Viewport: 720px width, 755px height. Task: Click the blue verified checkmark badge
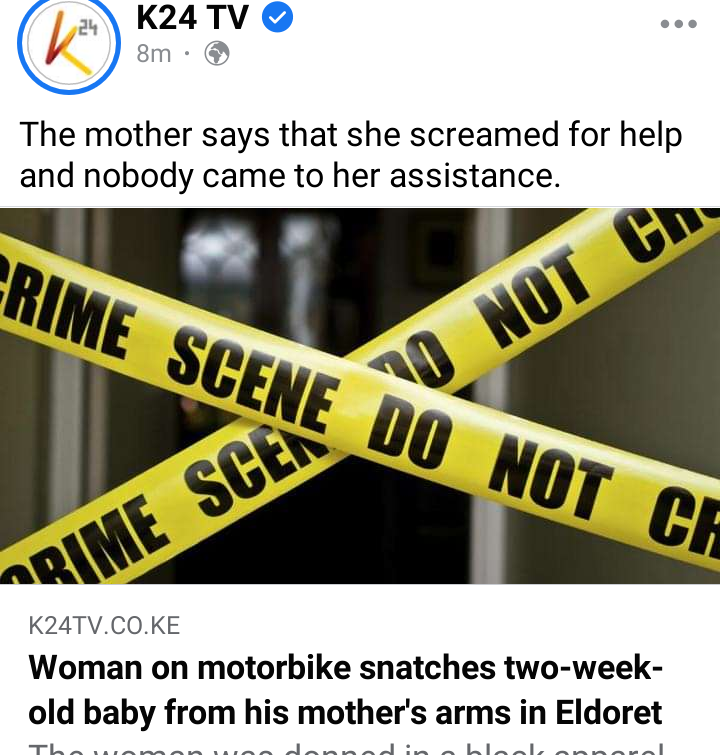pos(277,17)
